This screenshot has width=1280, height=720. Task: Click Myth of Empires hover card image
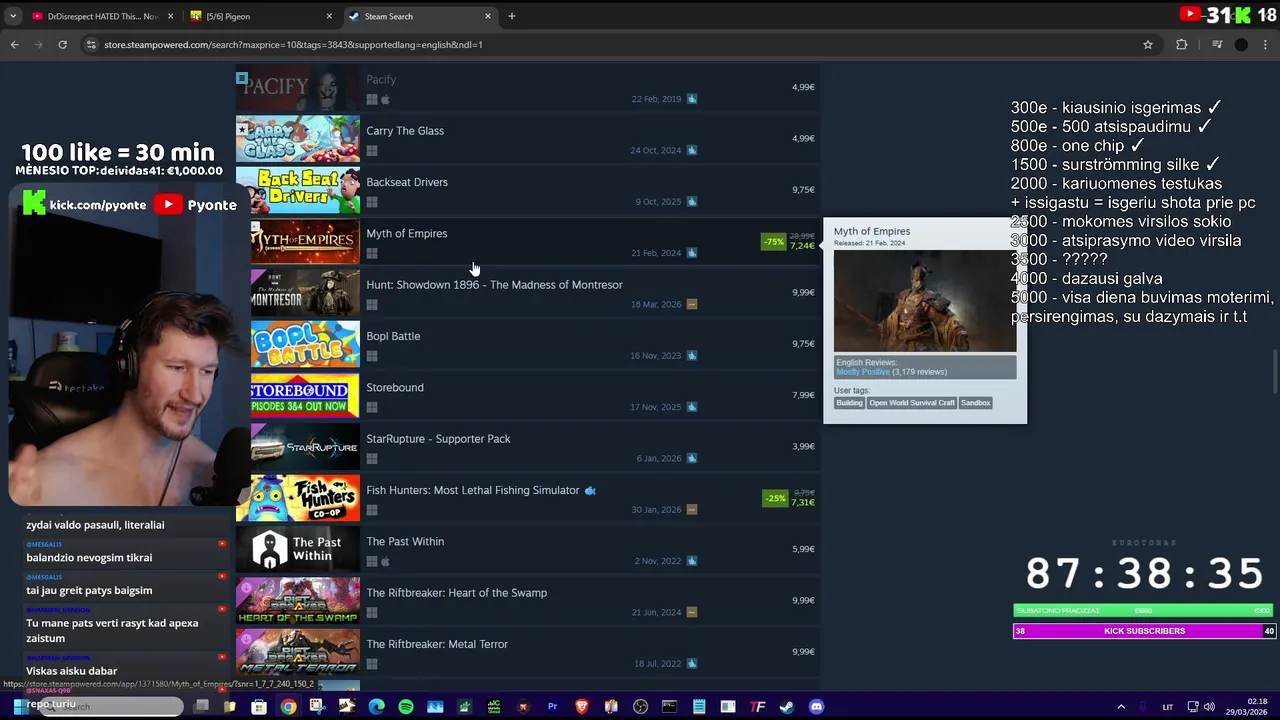[x=925, y=301]
